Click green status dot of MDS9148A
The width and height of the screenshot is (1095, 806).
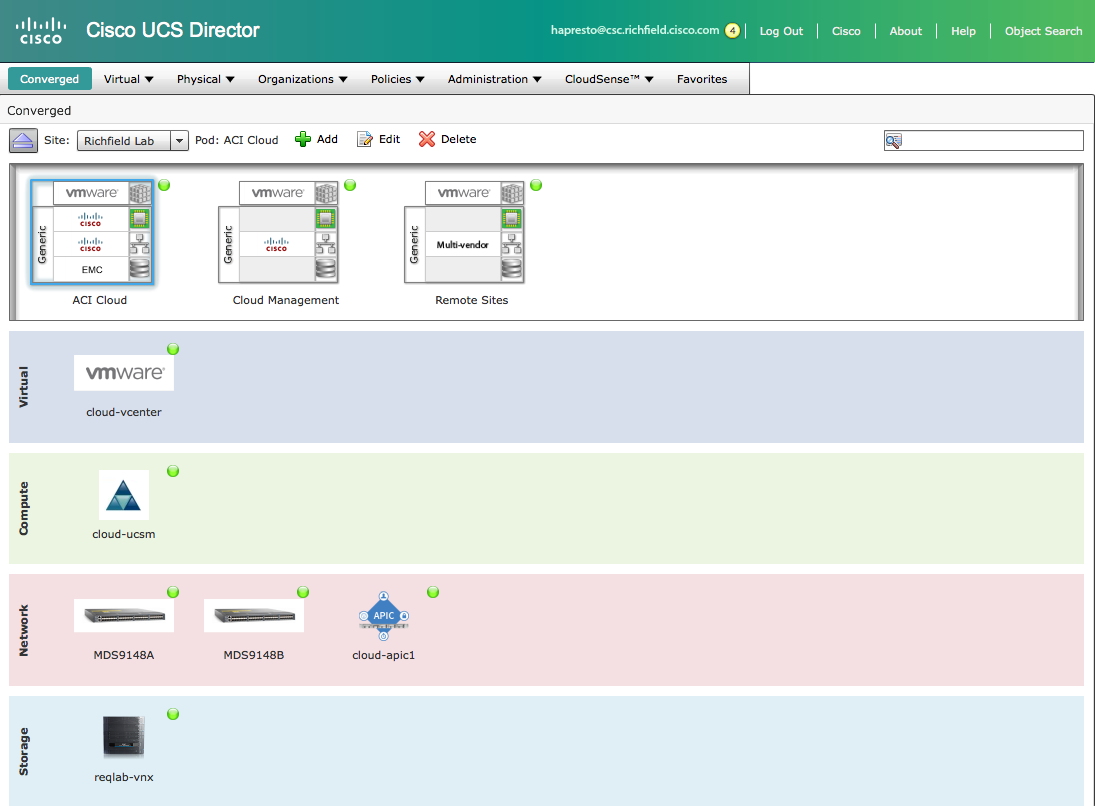coord(173,592)
